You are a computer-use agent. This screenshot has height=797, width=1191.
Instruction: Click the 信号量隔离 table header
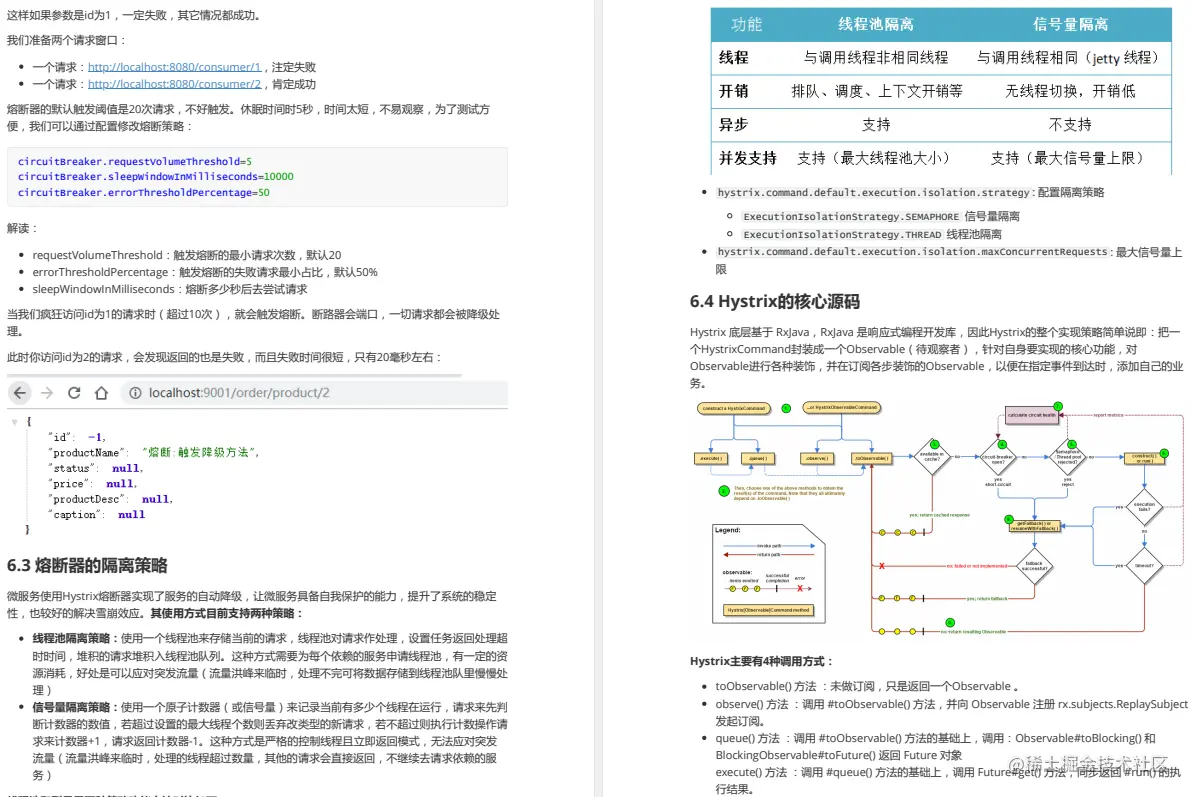1070,24
